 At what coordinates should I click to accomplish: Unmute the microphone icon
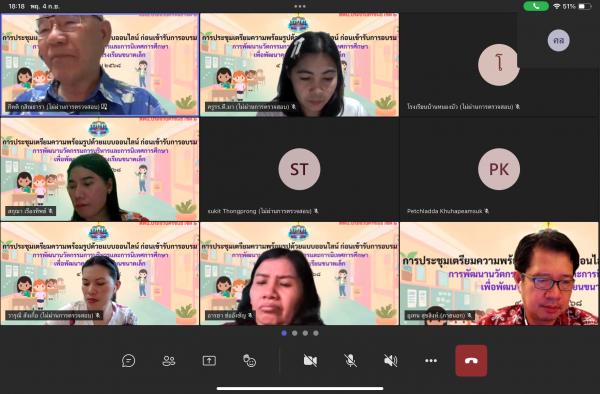351,360
